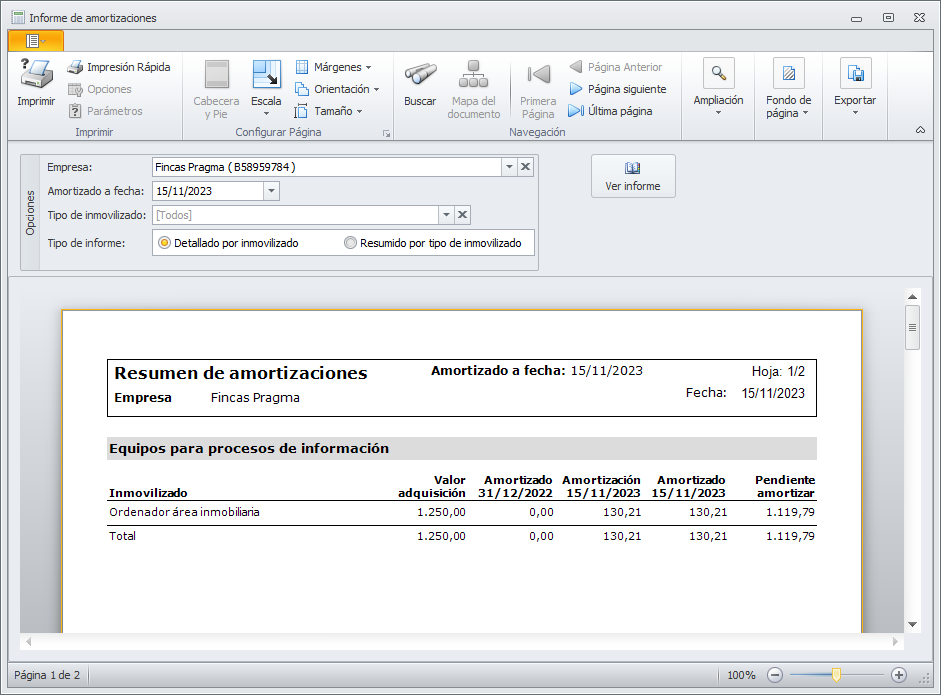Expand the Empresa dropdown list
Viewport: 941px width, 695px height.
pyautogui.click(x=508, y=167)
